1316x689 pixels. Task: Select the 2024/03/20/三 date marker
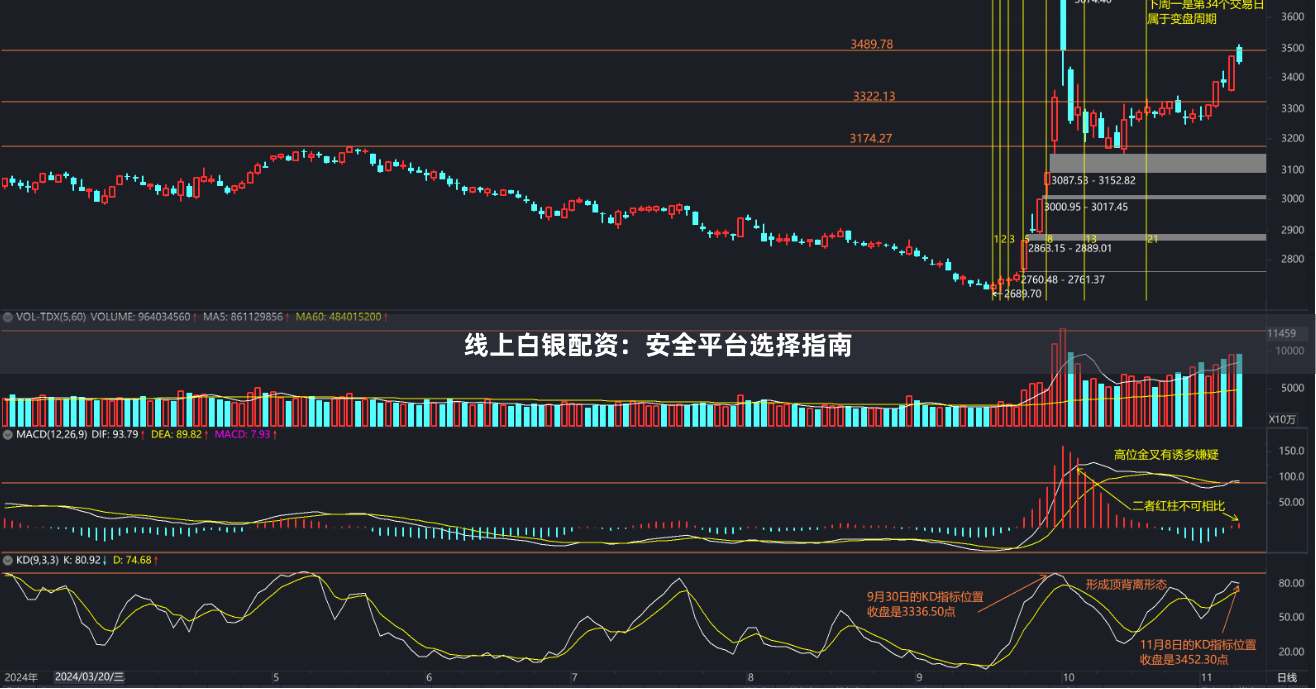point(90,678)
